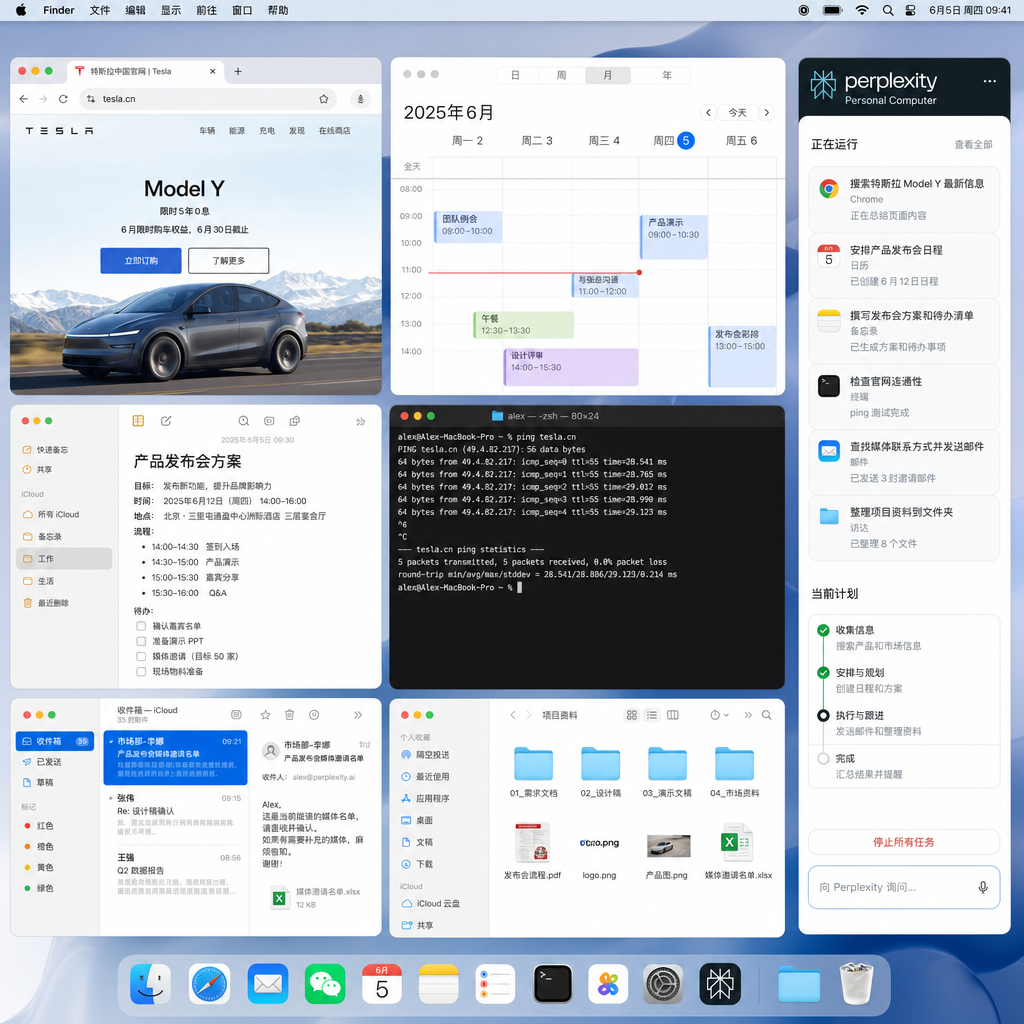1024x1024 pixels.
Task: Open WeChat from the Dock
Action: click(325, 984)
